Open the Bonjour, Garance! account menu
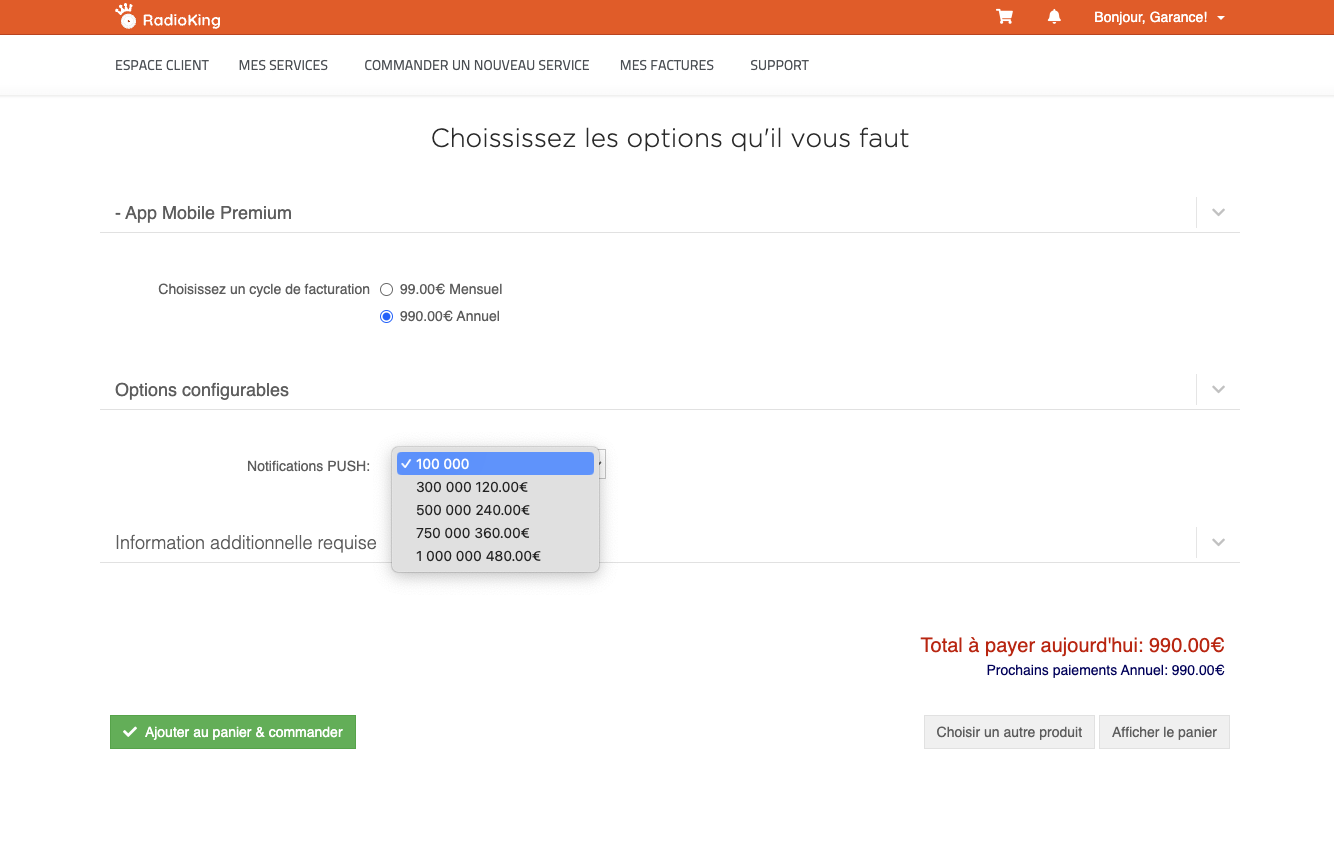This screenshot has height=854, width=1334. (x=1158, y=17)
